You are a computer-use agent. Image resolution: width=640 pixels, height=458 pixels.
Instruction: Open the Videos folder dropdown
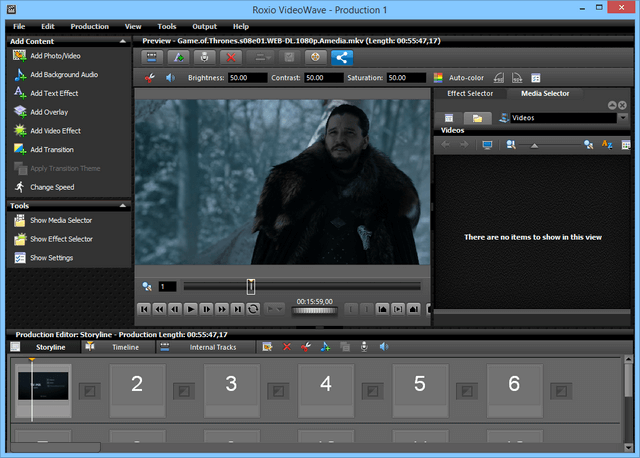click(x=622, y=118)
